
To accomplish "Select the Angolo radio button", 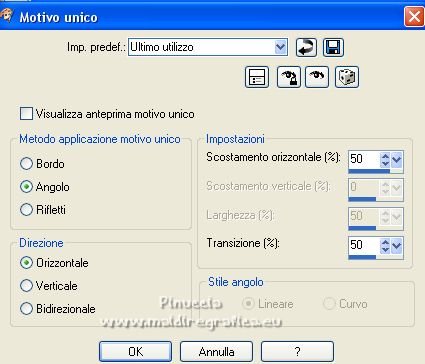I will tap(26, 187).
